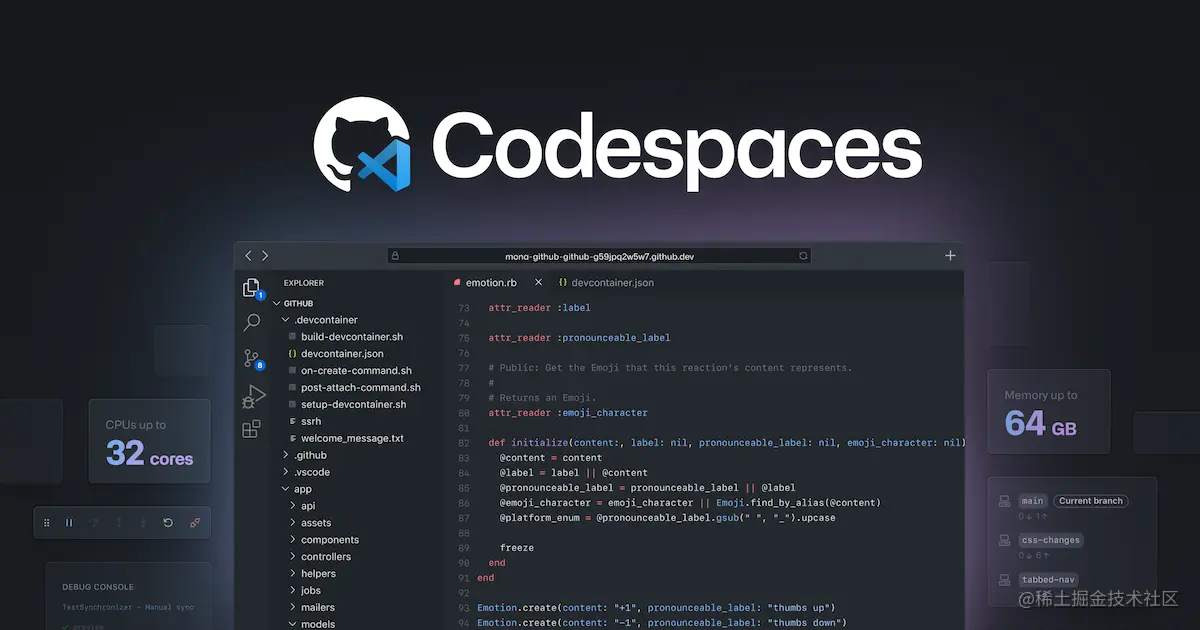The width and height of the screenshot is (1200, 630).
Task: Click the DEBUG CONSOLE heading
Action: pos(97,587)
